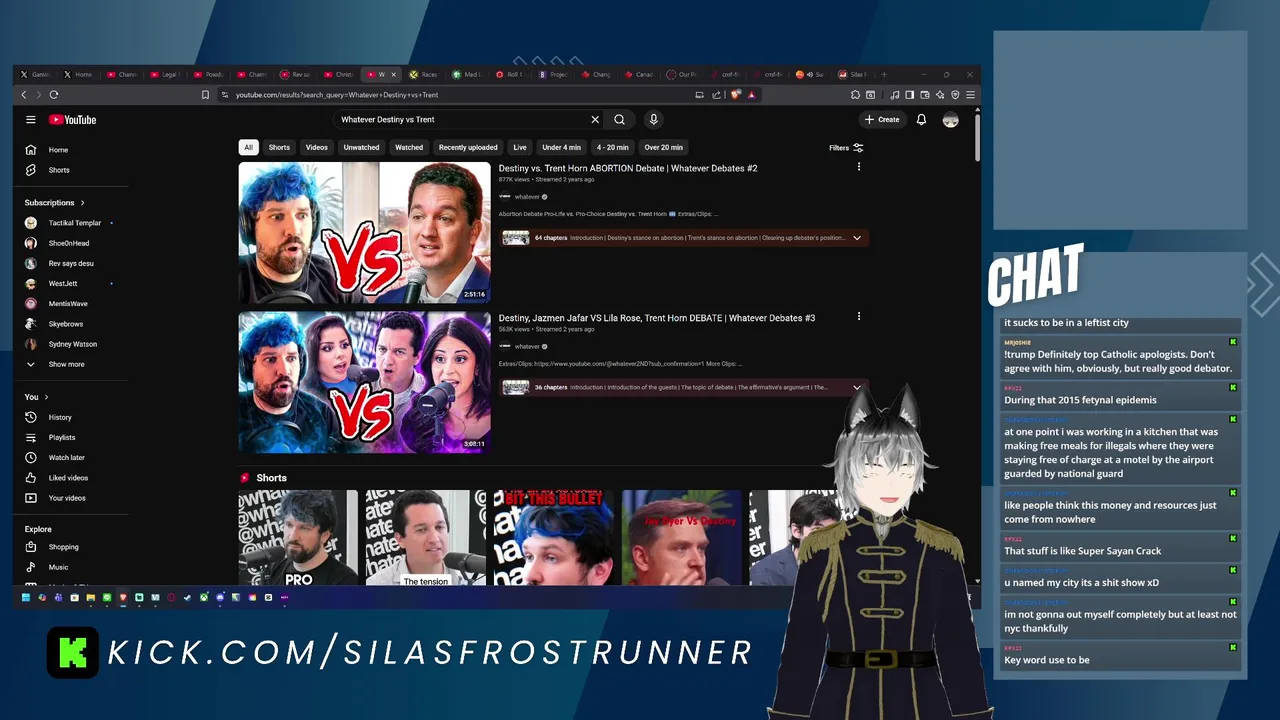Select the Videos filter chip
The image size is (1280, 720).
tap(317, 147)
